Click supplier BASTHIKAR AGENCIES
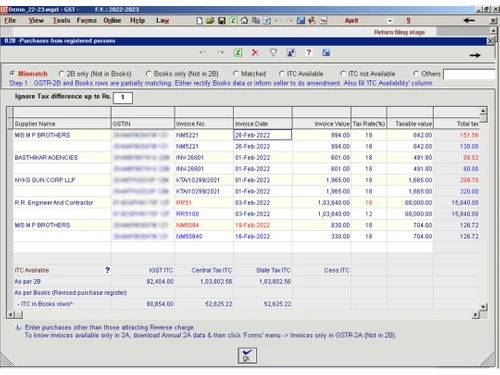Viewport: 500px width, 375px height. [46, 158]
